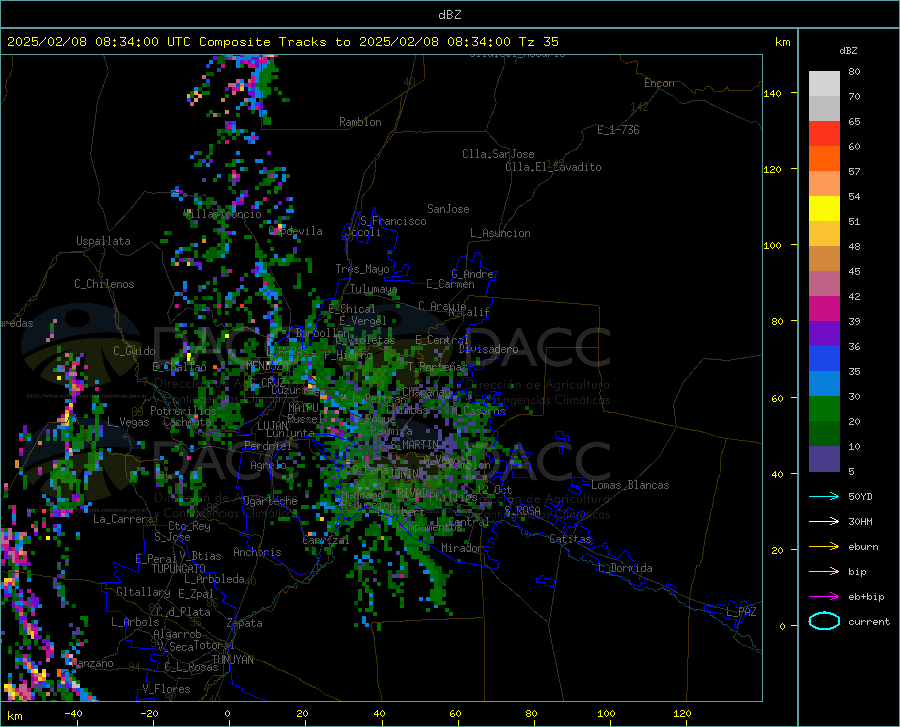Click the eb+bip legend label
This screenshot has height=727, width=900.
click(866, 597)
